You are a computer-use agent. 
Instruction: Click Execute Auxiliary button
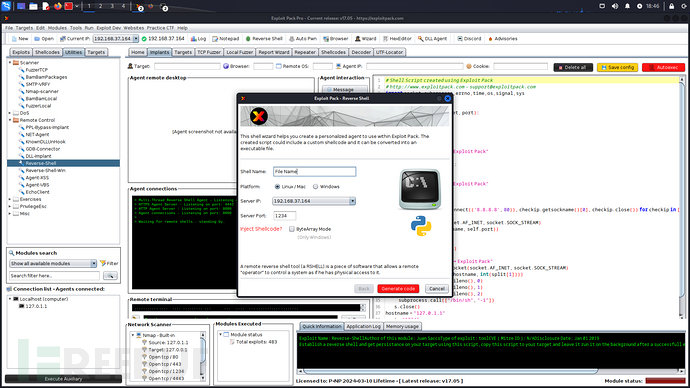click(63, 379)
